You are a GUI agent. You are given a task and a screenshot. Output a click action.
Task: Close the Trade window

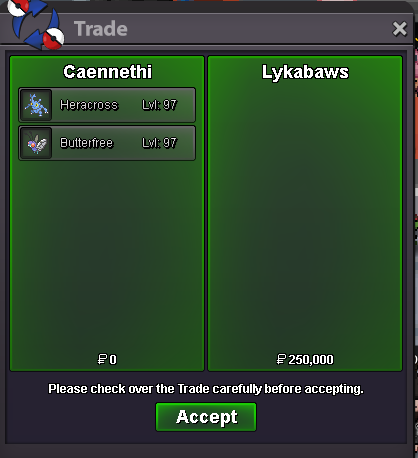(399, 29)
